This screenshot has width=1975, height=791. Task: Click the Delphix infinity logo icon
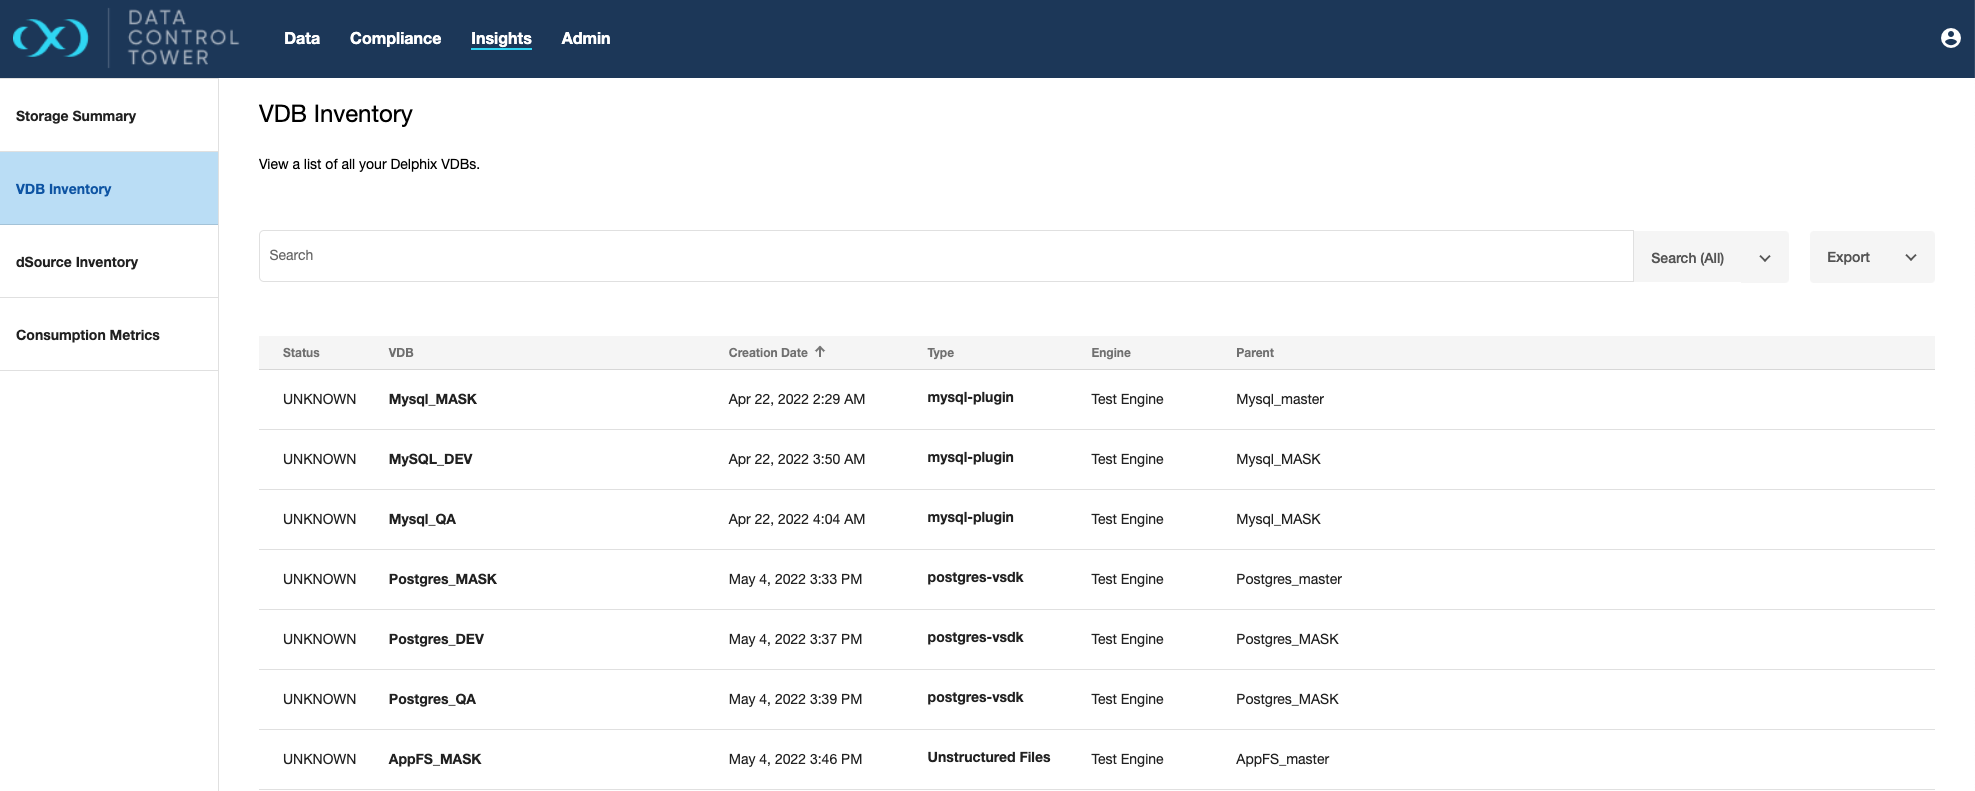tap(50, 38)
